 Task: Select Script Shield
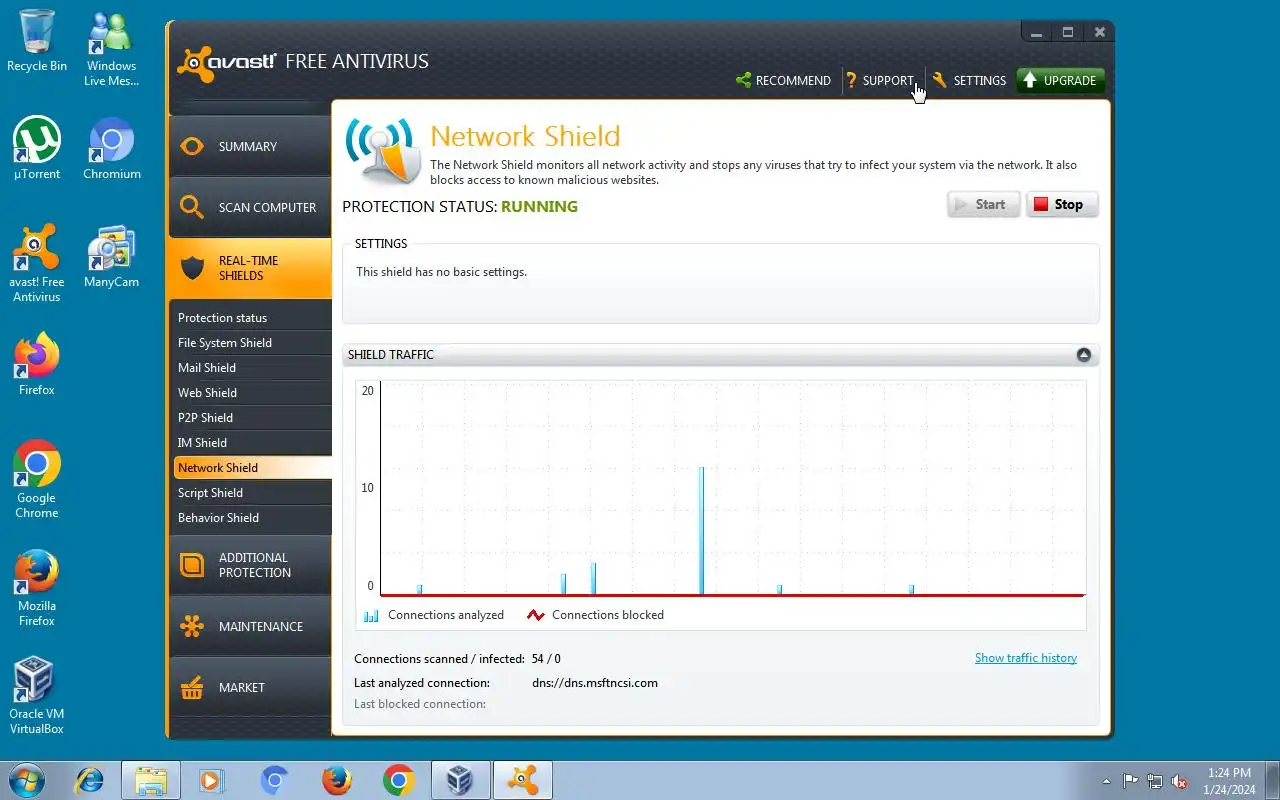click(x=250, y=493)
